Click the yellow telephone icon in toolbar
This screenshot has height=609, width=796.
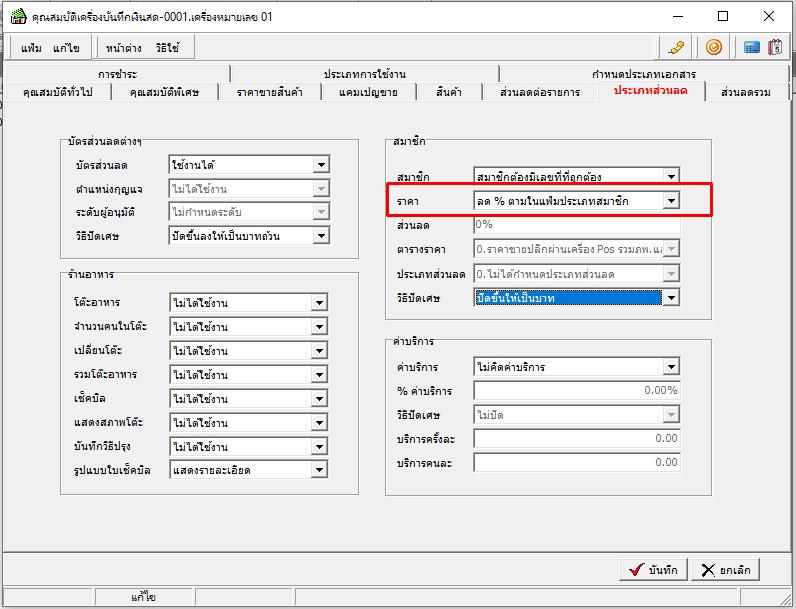(677, 47)
